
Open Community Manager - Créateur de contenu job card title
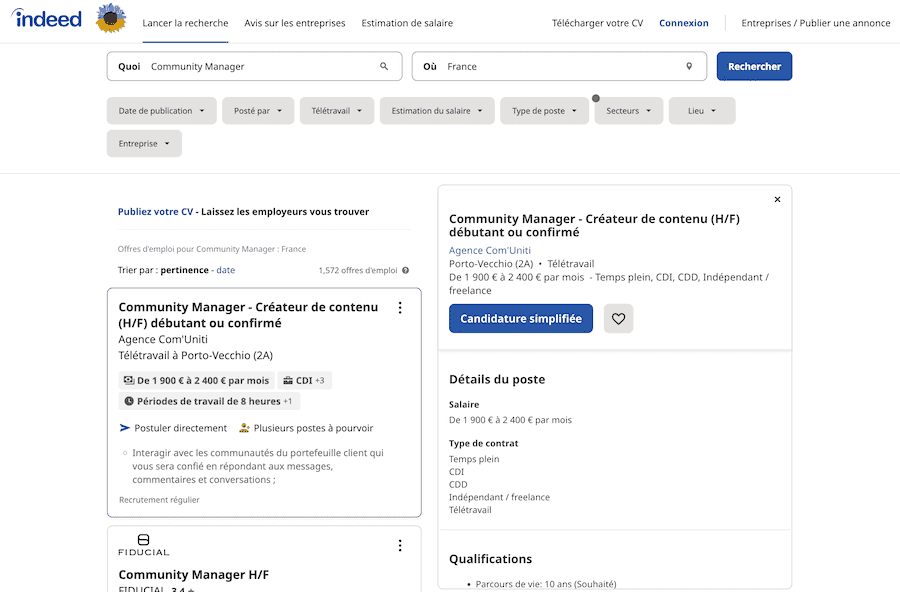pos(248,315)
